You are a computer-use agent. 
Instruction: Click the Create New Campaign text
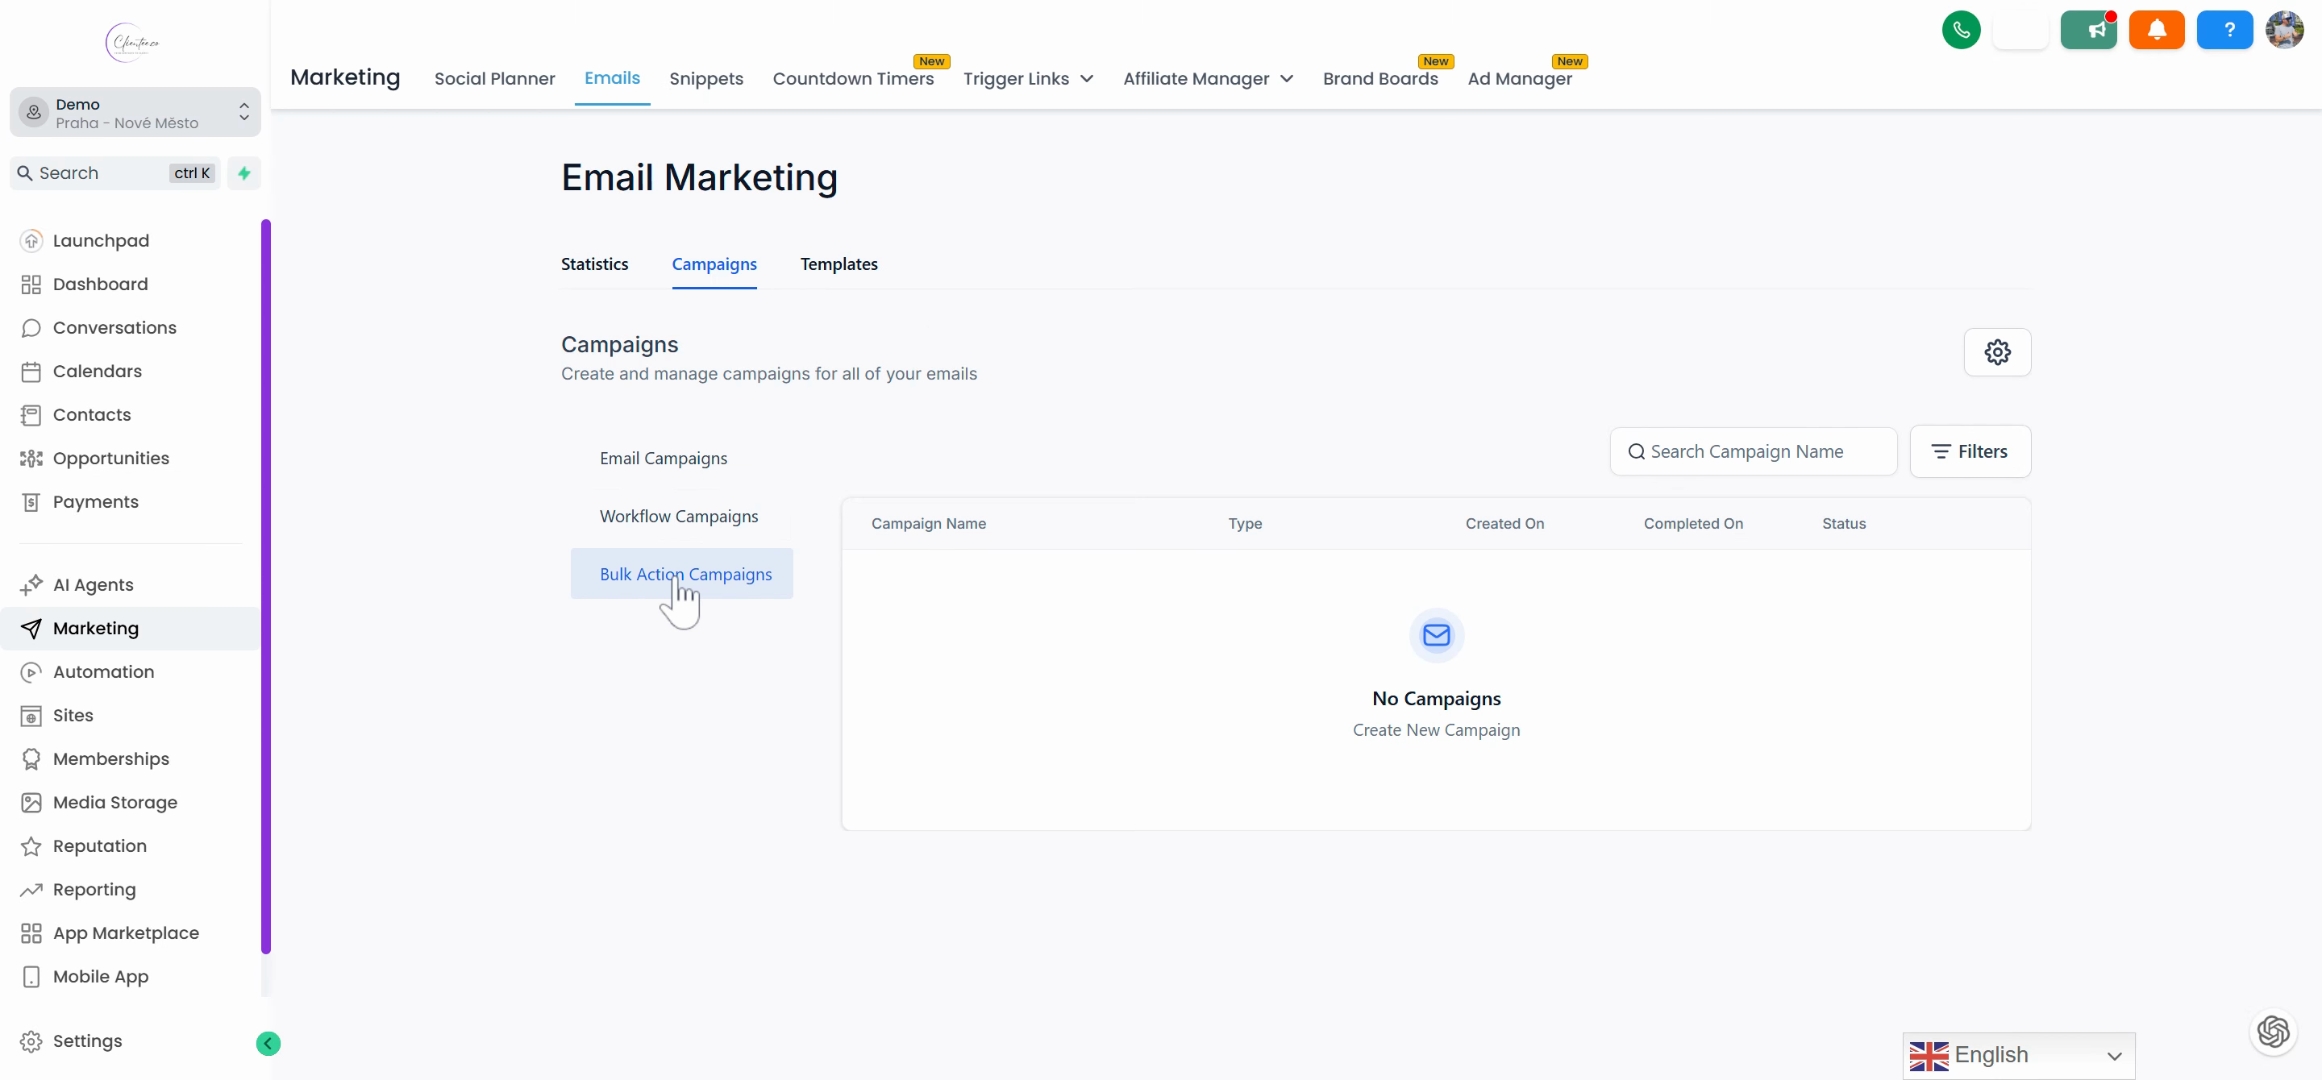(1436, 730)
